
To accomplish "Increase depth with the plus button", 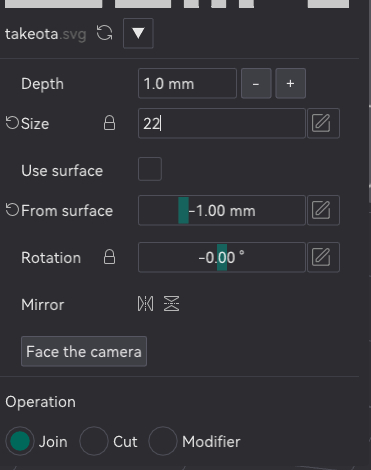I will [290, 83].
